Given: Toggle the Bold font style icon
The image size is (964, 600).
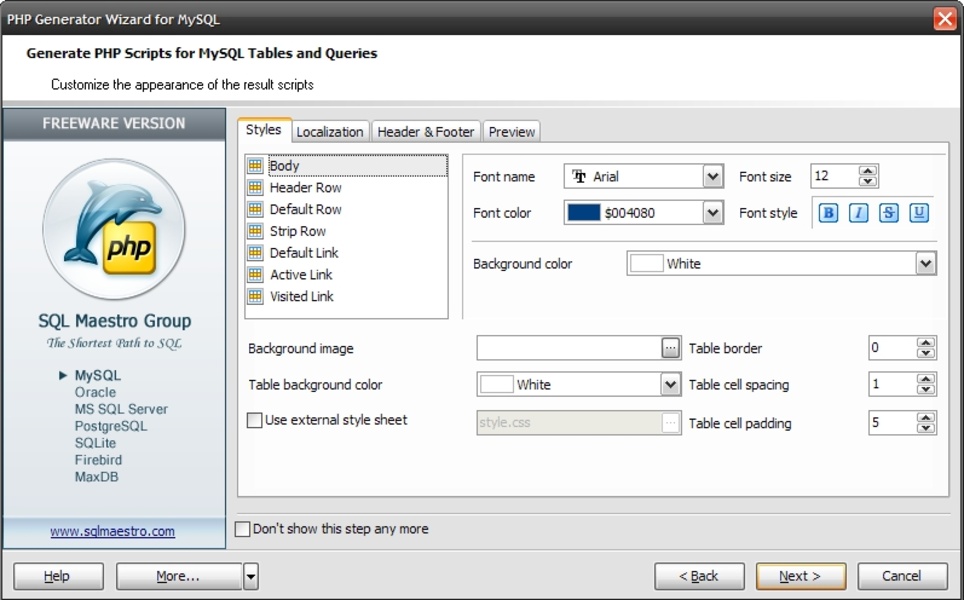Looking at the screenshot, I should 828,213.
